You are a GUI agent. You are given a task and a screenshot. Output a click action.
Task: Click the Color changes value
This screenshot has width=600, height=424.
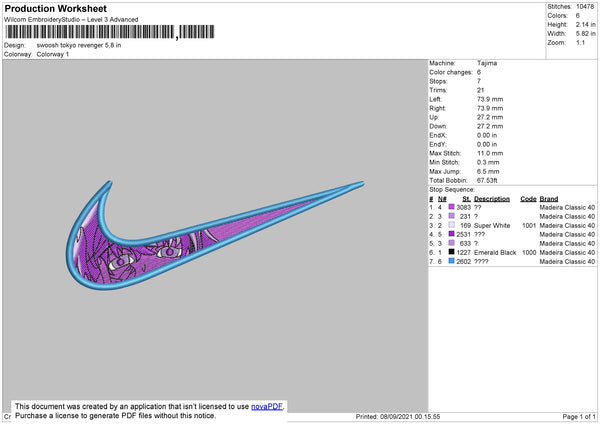[479, 72]
